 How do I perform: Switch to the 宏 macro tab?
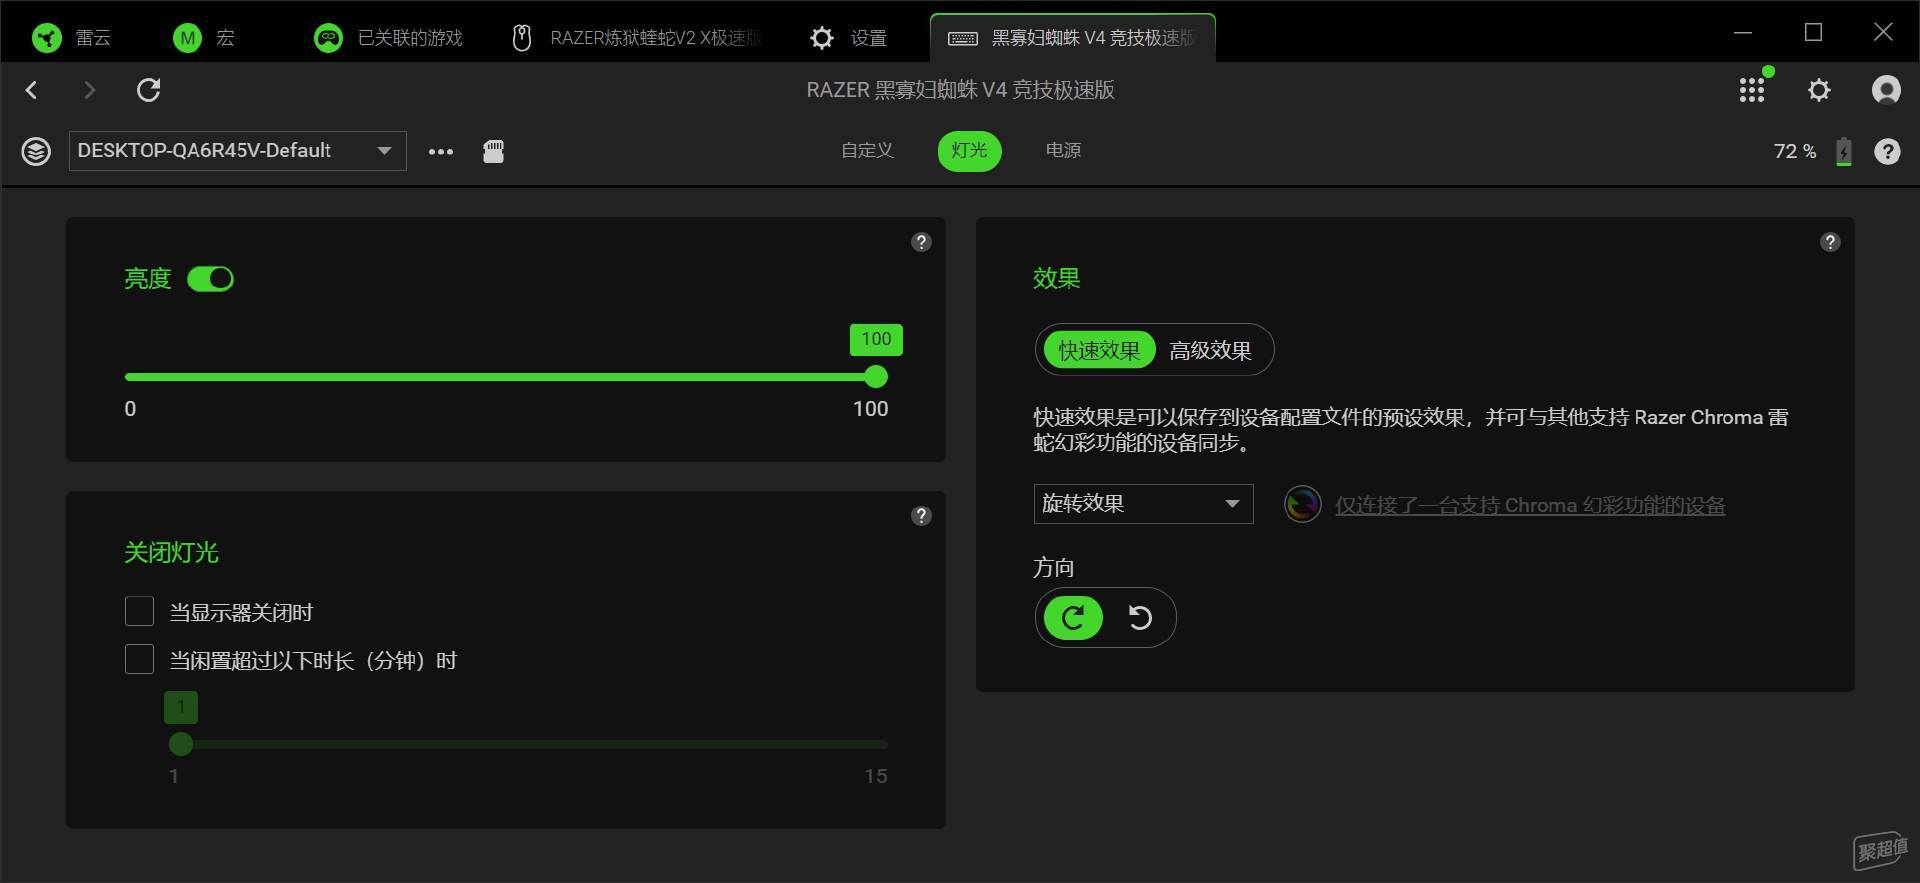(204, 38)
